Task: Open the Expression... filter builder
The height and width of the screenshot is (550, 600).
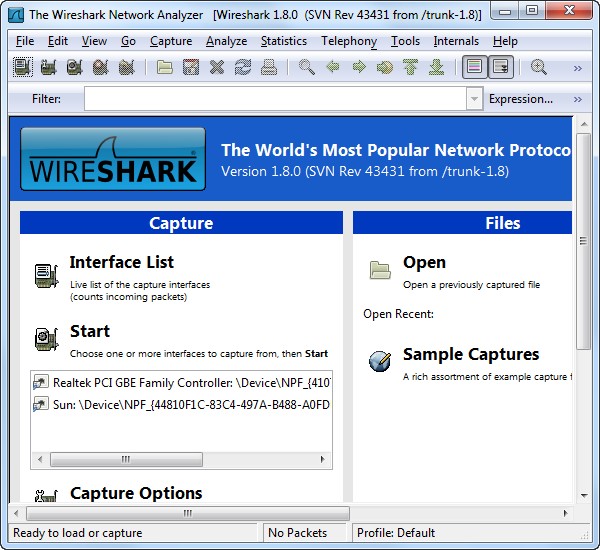Action: [521, 99]
